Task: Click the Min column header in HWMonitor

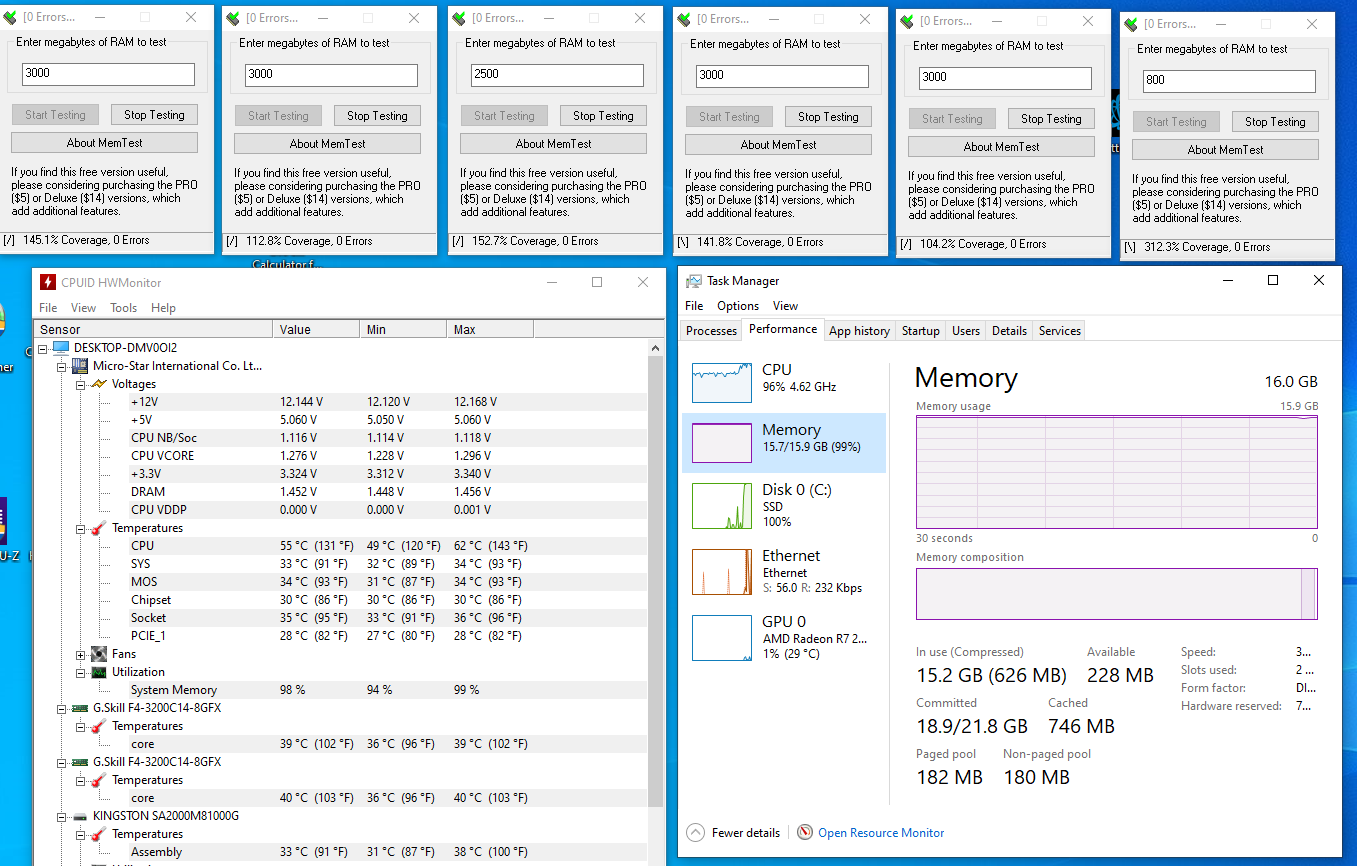Action: coord(403,329)
